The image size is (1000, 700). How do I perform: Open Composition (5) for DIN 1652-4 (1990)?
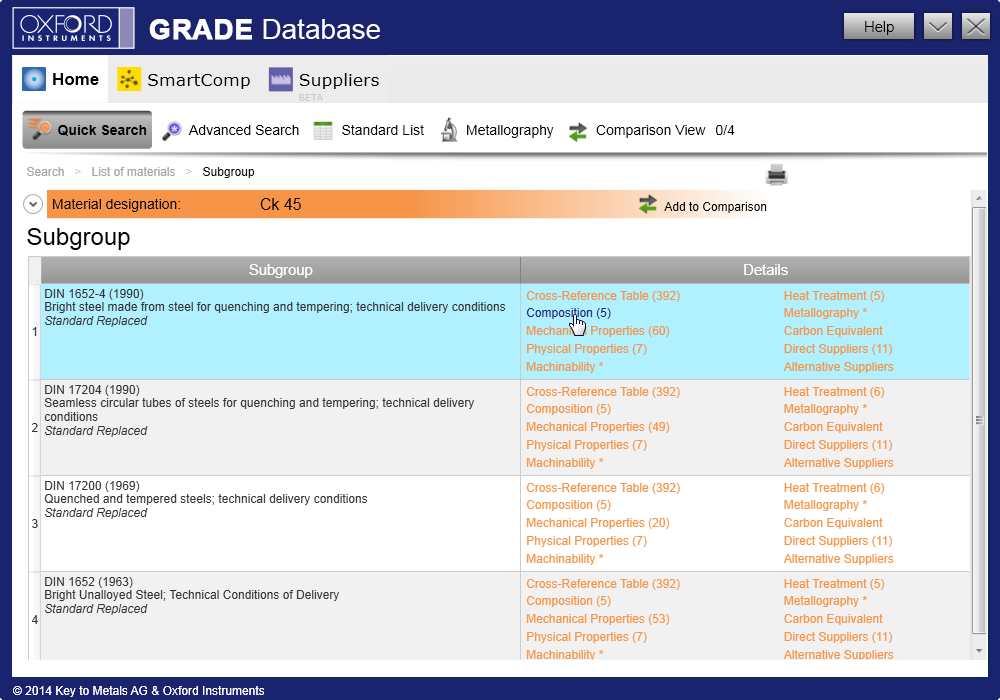pyautogui.click(x=568, y=312)
